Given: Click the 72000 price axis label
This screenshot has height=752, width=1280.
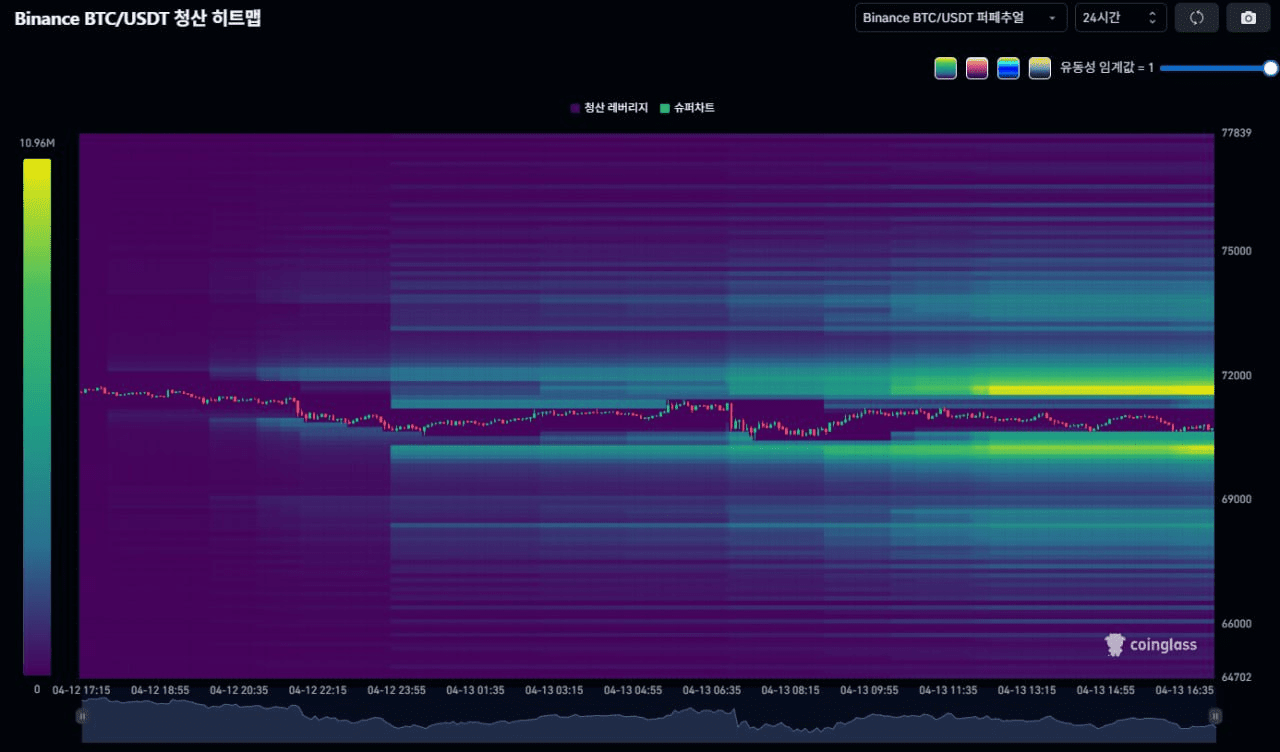Looking at the screenshot, I should tap(1236, 376).
